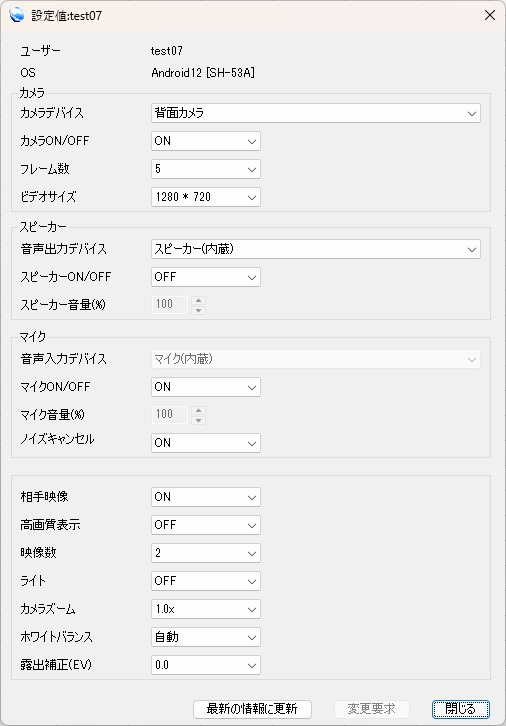Click the スピーカー group heading

(43, 226)
